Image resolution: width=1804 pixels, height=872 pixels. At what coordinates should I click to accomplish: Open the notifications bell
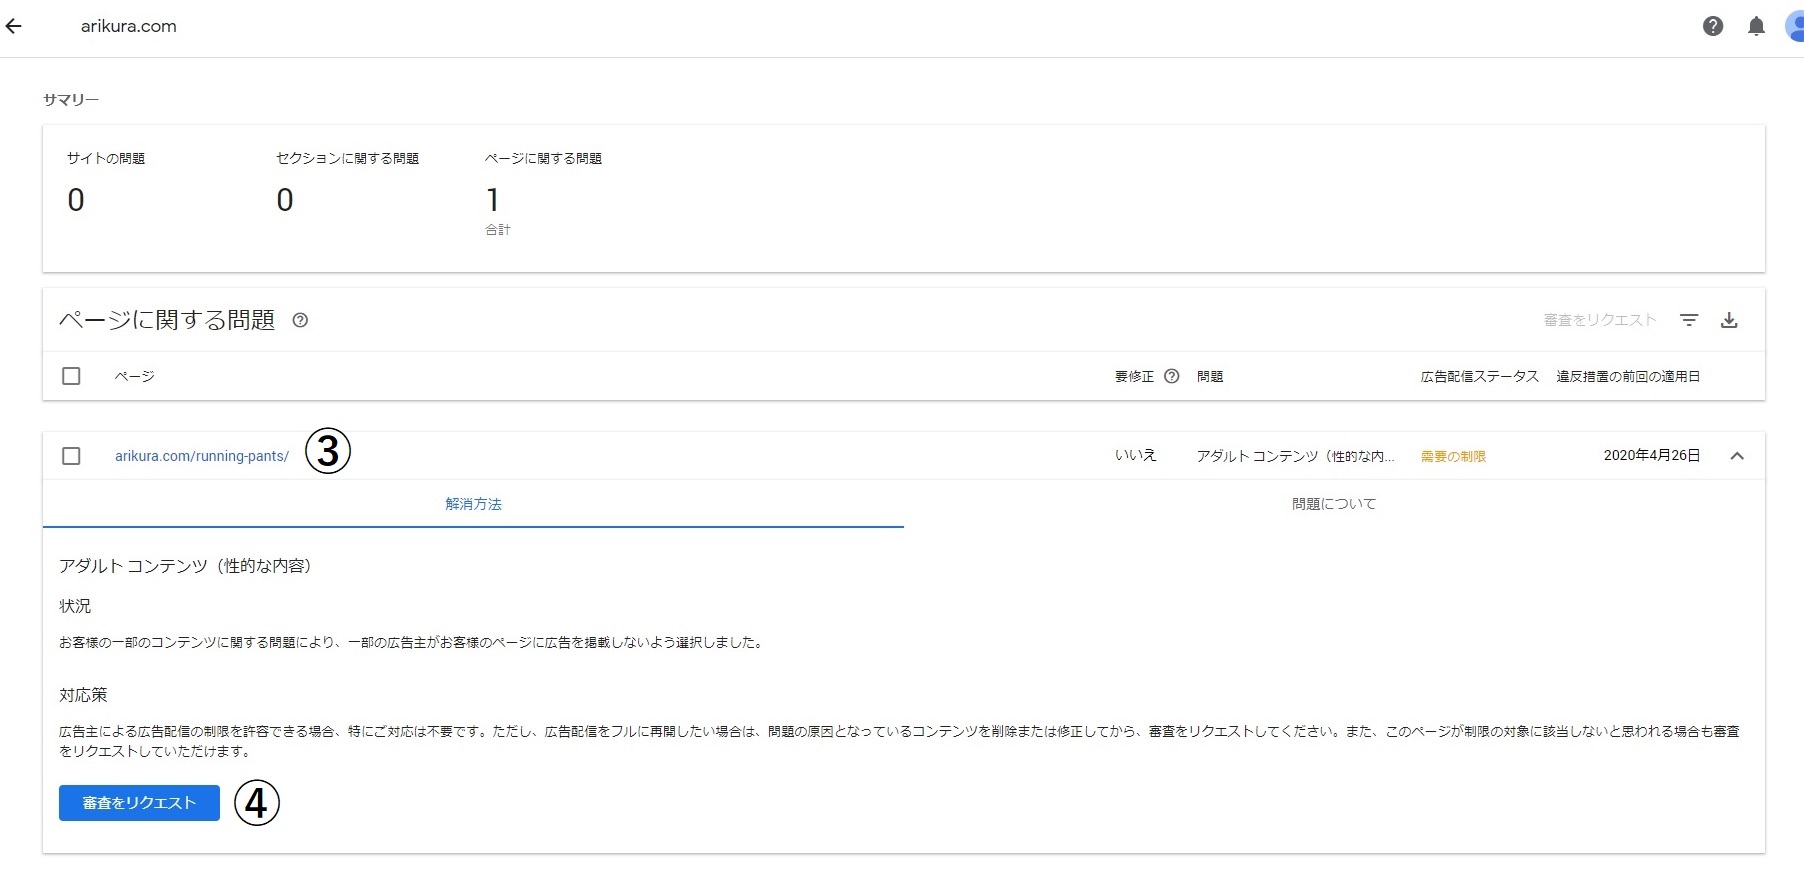click(x=1756, y=27)
